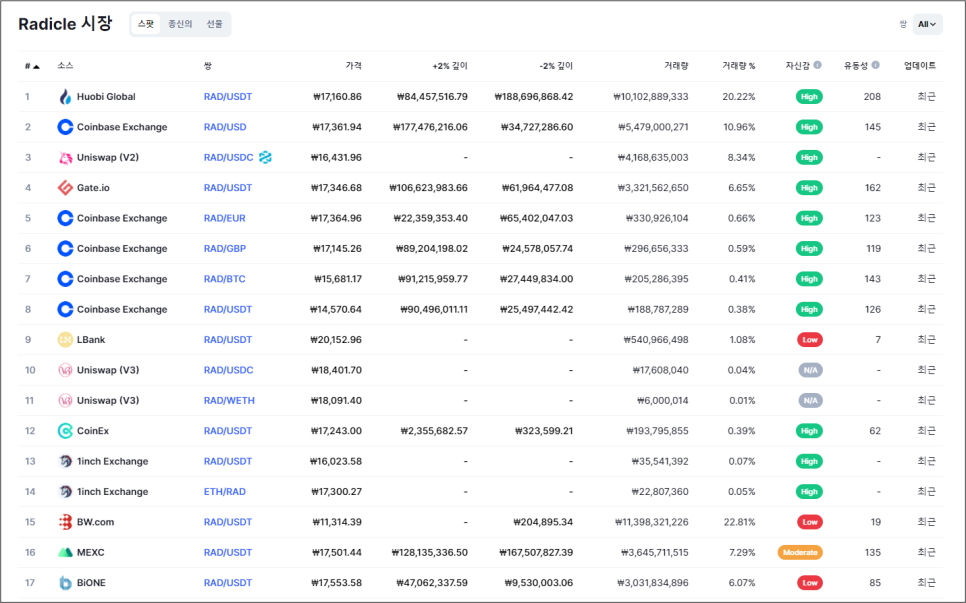Open the Gate.io exchange name
This screenshot has width=966, height=603.
93,188
